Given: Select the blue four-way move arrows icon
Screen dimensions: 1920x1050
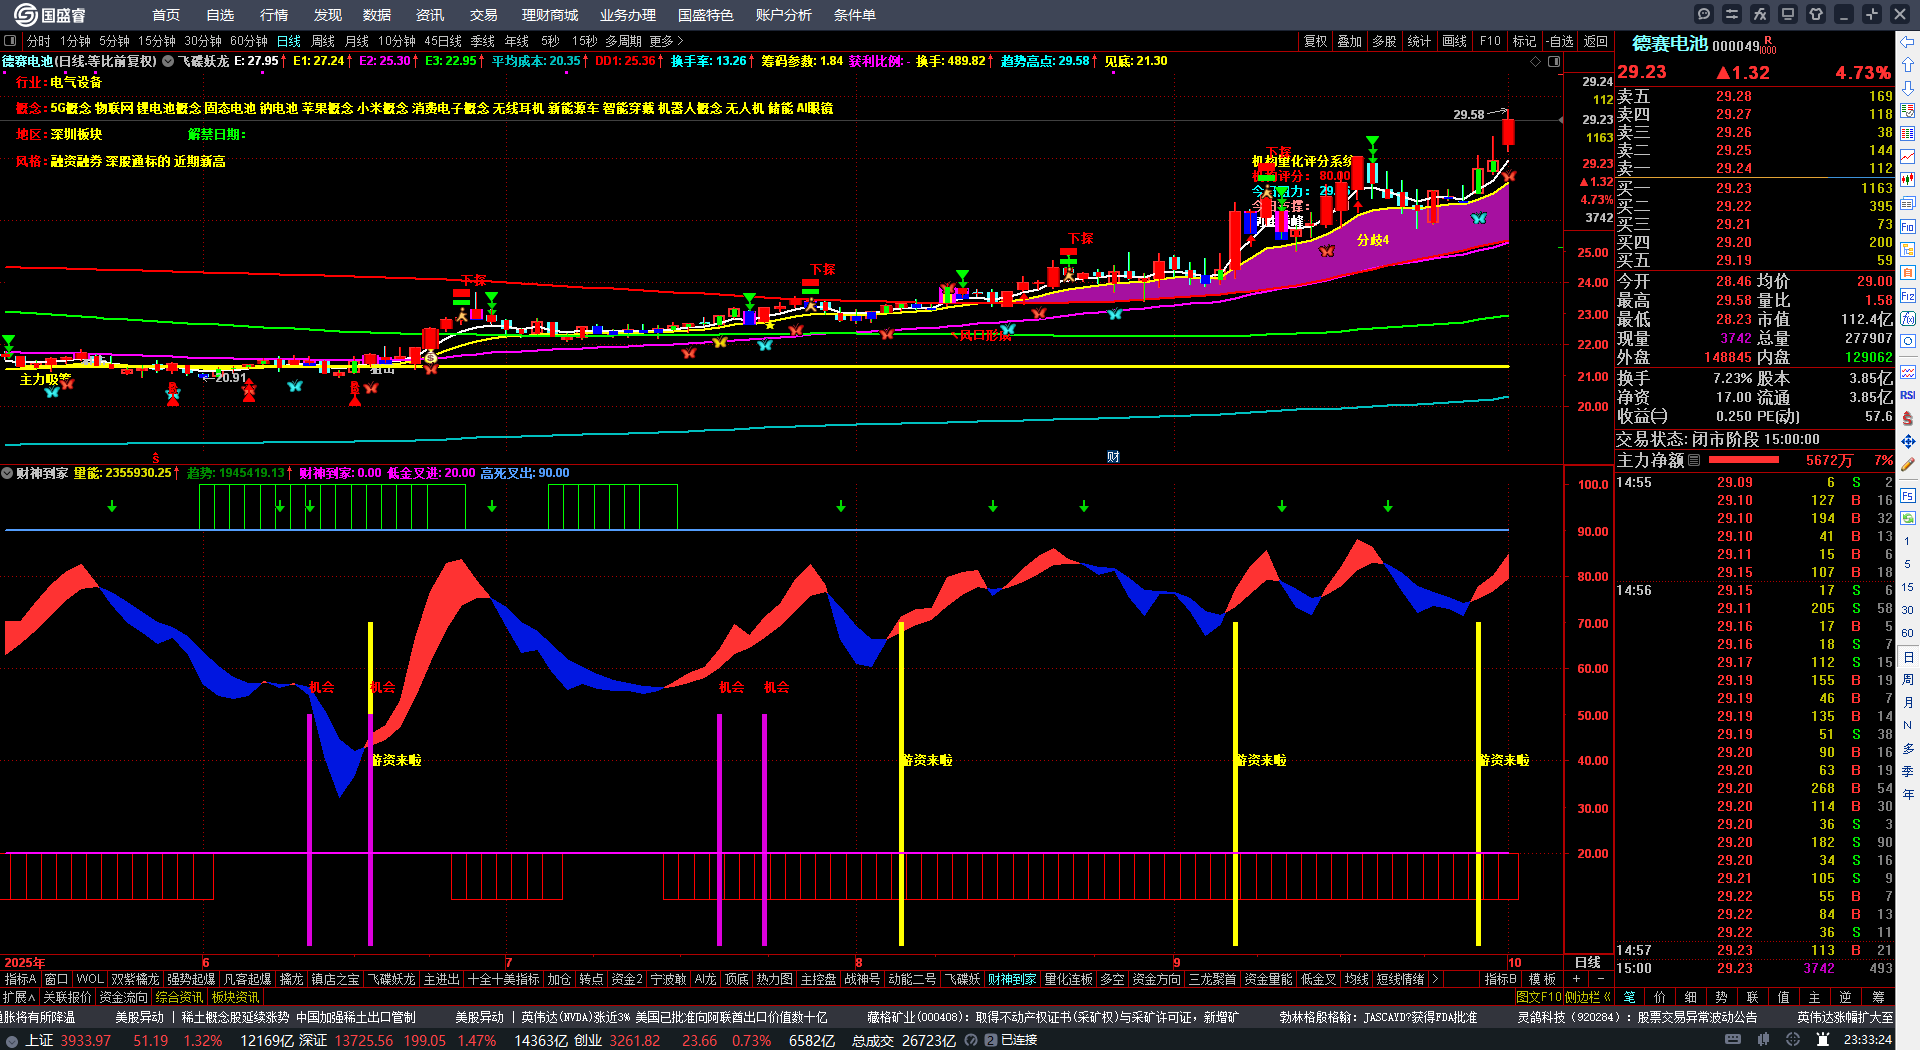Looking at the screenshot, I should coord(1908,441).
